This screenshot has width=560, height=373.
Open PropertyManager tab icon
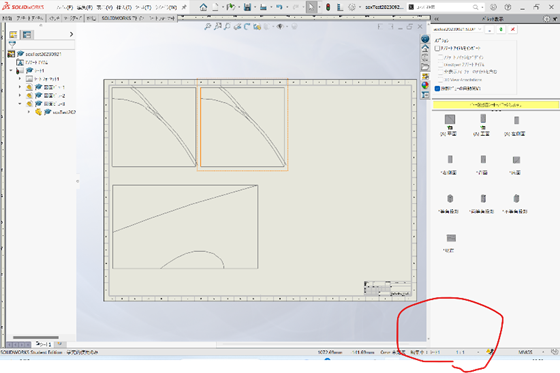coord(27,34)
